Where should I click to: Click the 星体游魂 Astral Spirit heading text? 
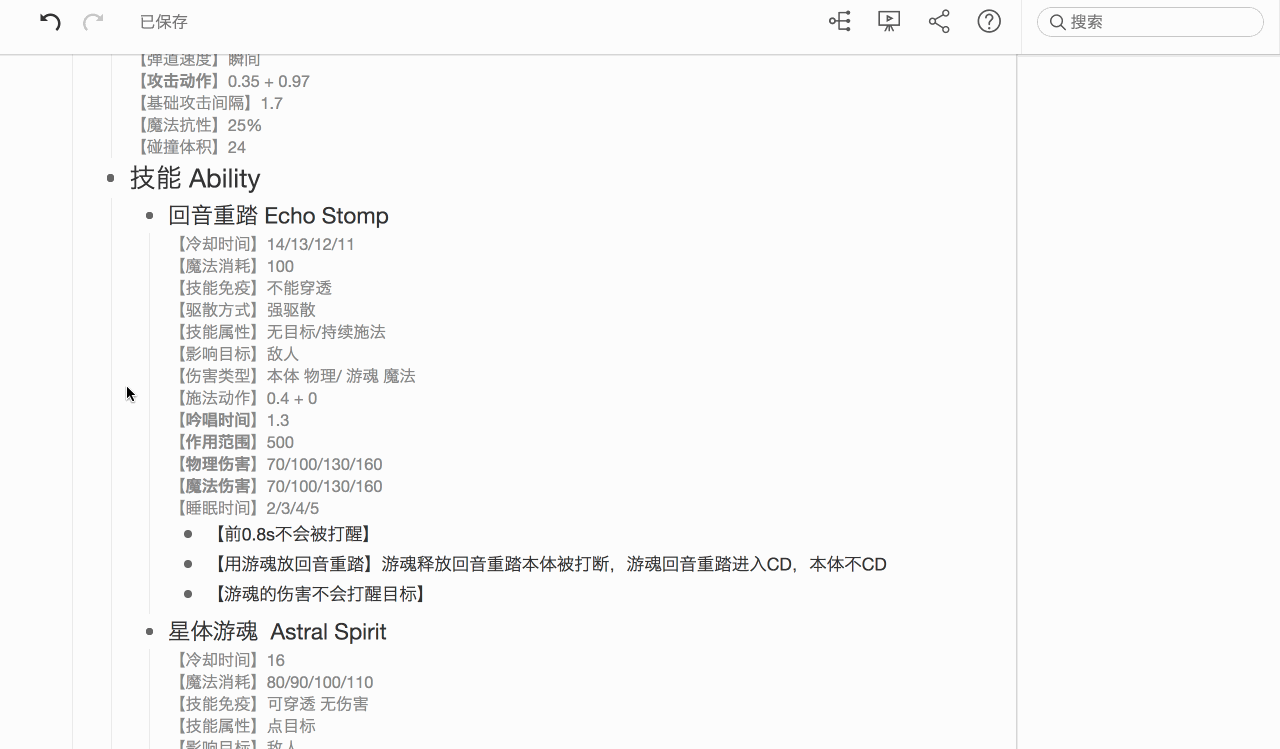point(277,632)
